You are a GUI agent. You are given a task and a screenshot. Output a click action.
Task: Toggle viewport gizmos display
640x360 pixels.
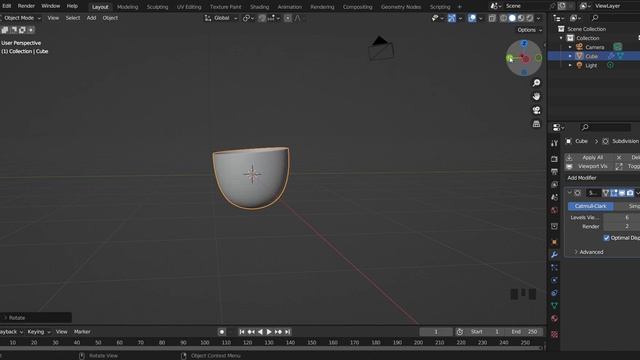tap(452, 18)
